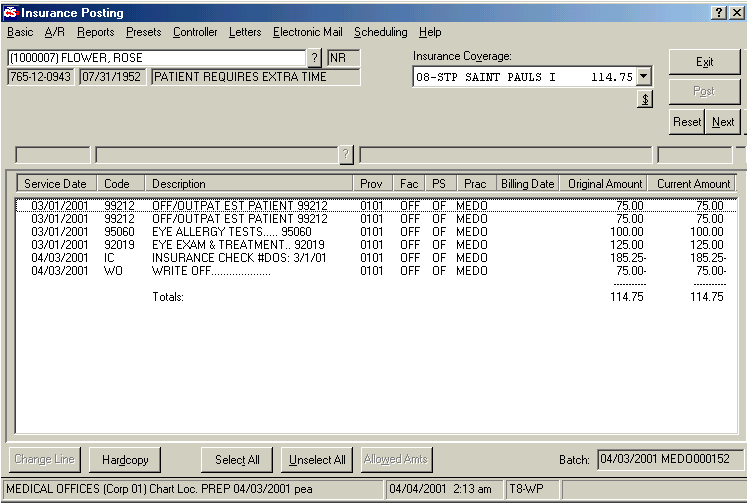Click the birth date 07/31/1952

pos(112,77)
